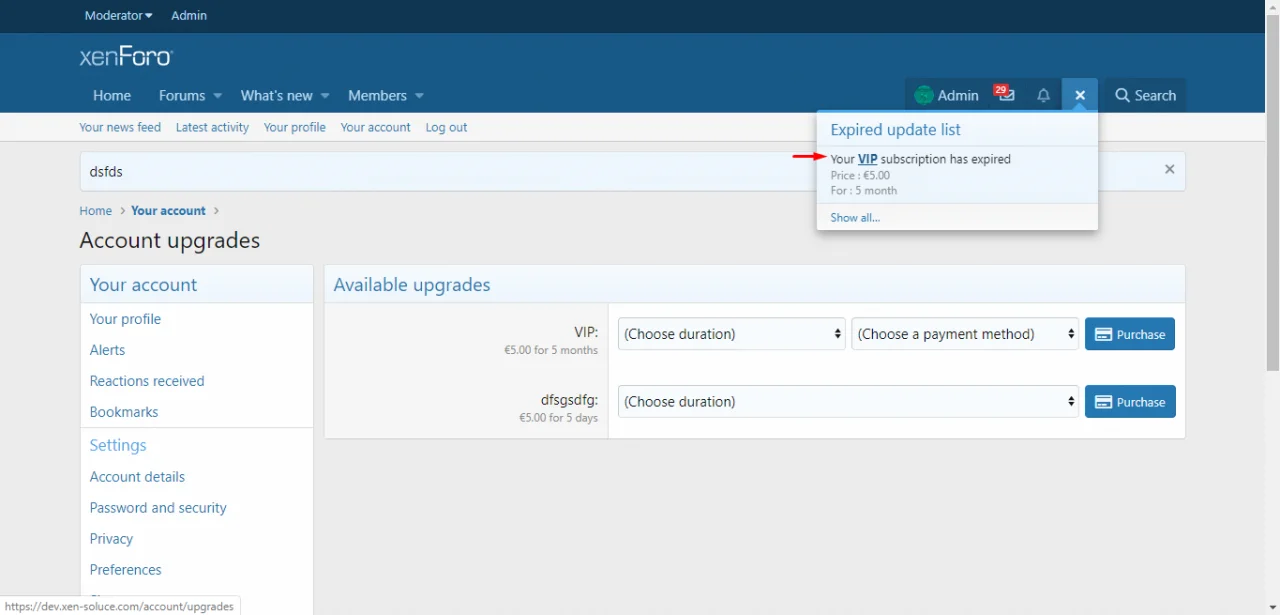This screenshot has width=1280, height=615.
Task: Click the Search magnifier icon
Action: pyautogui.click(x=1123, y=95)
